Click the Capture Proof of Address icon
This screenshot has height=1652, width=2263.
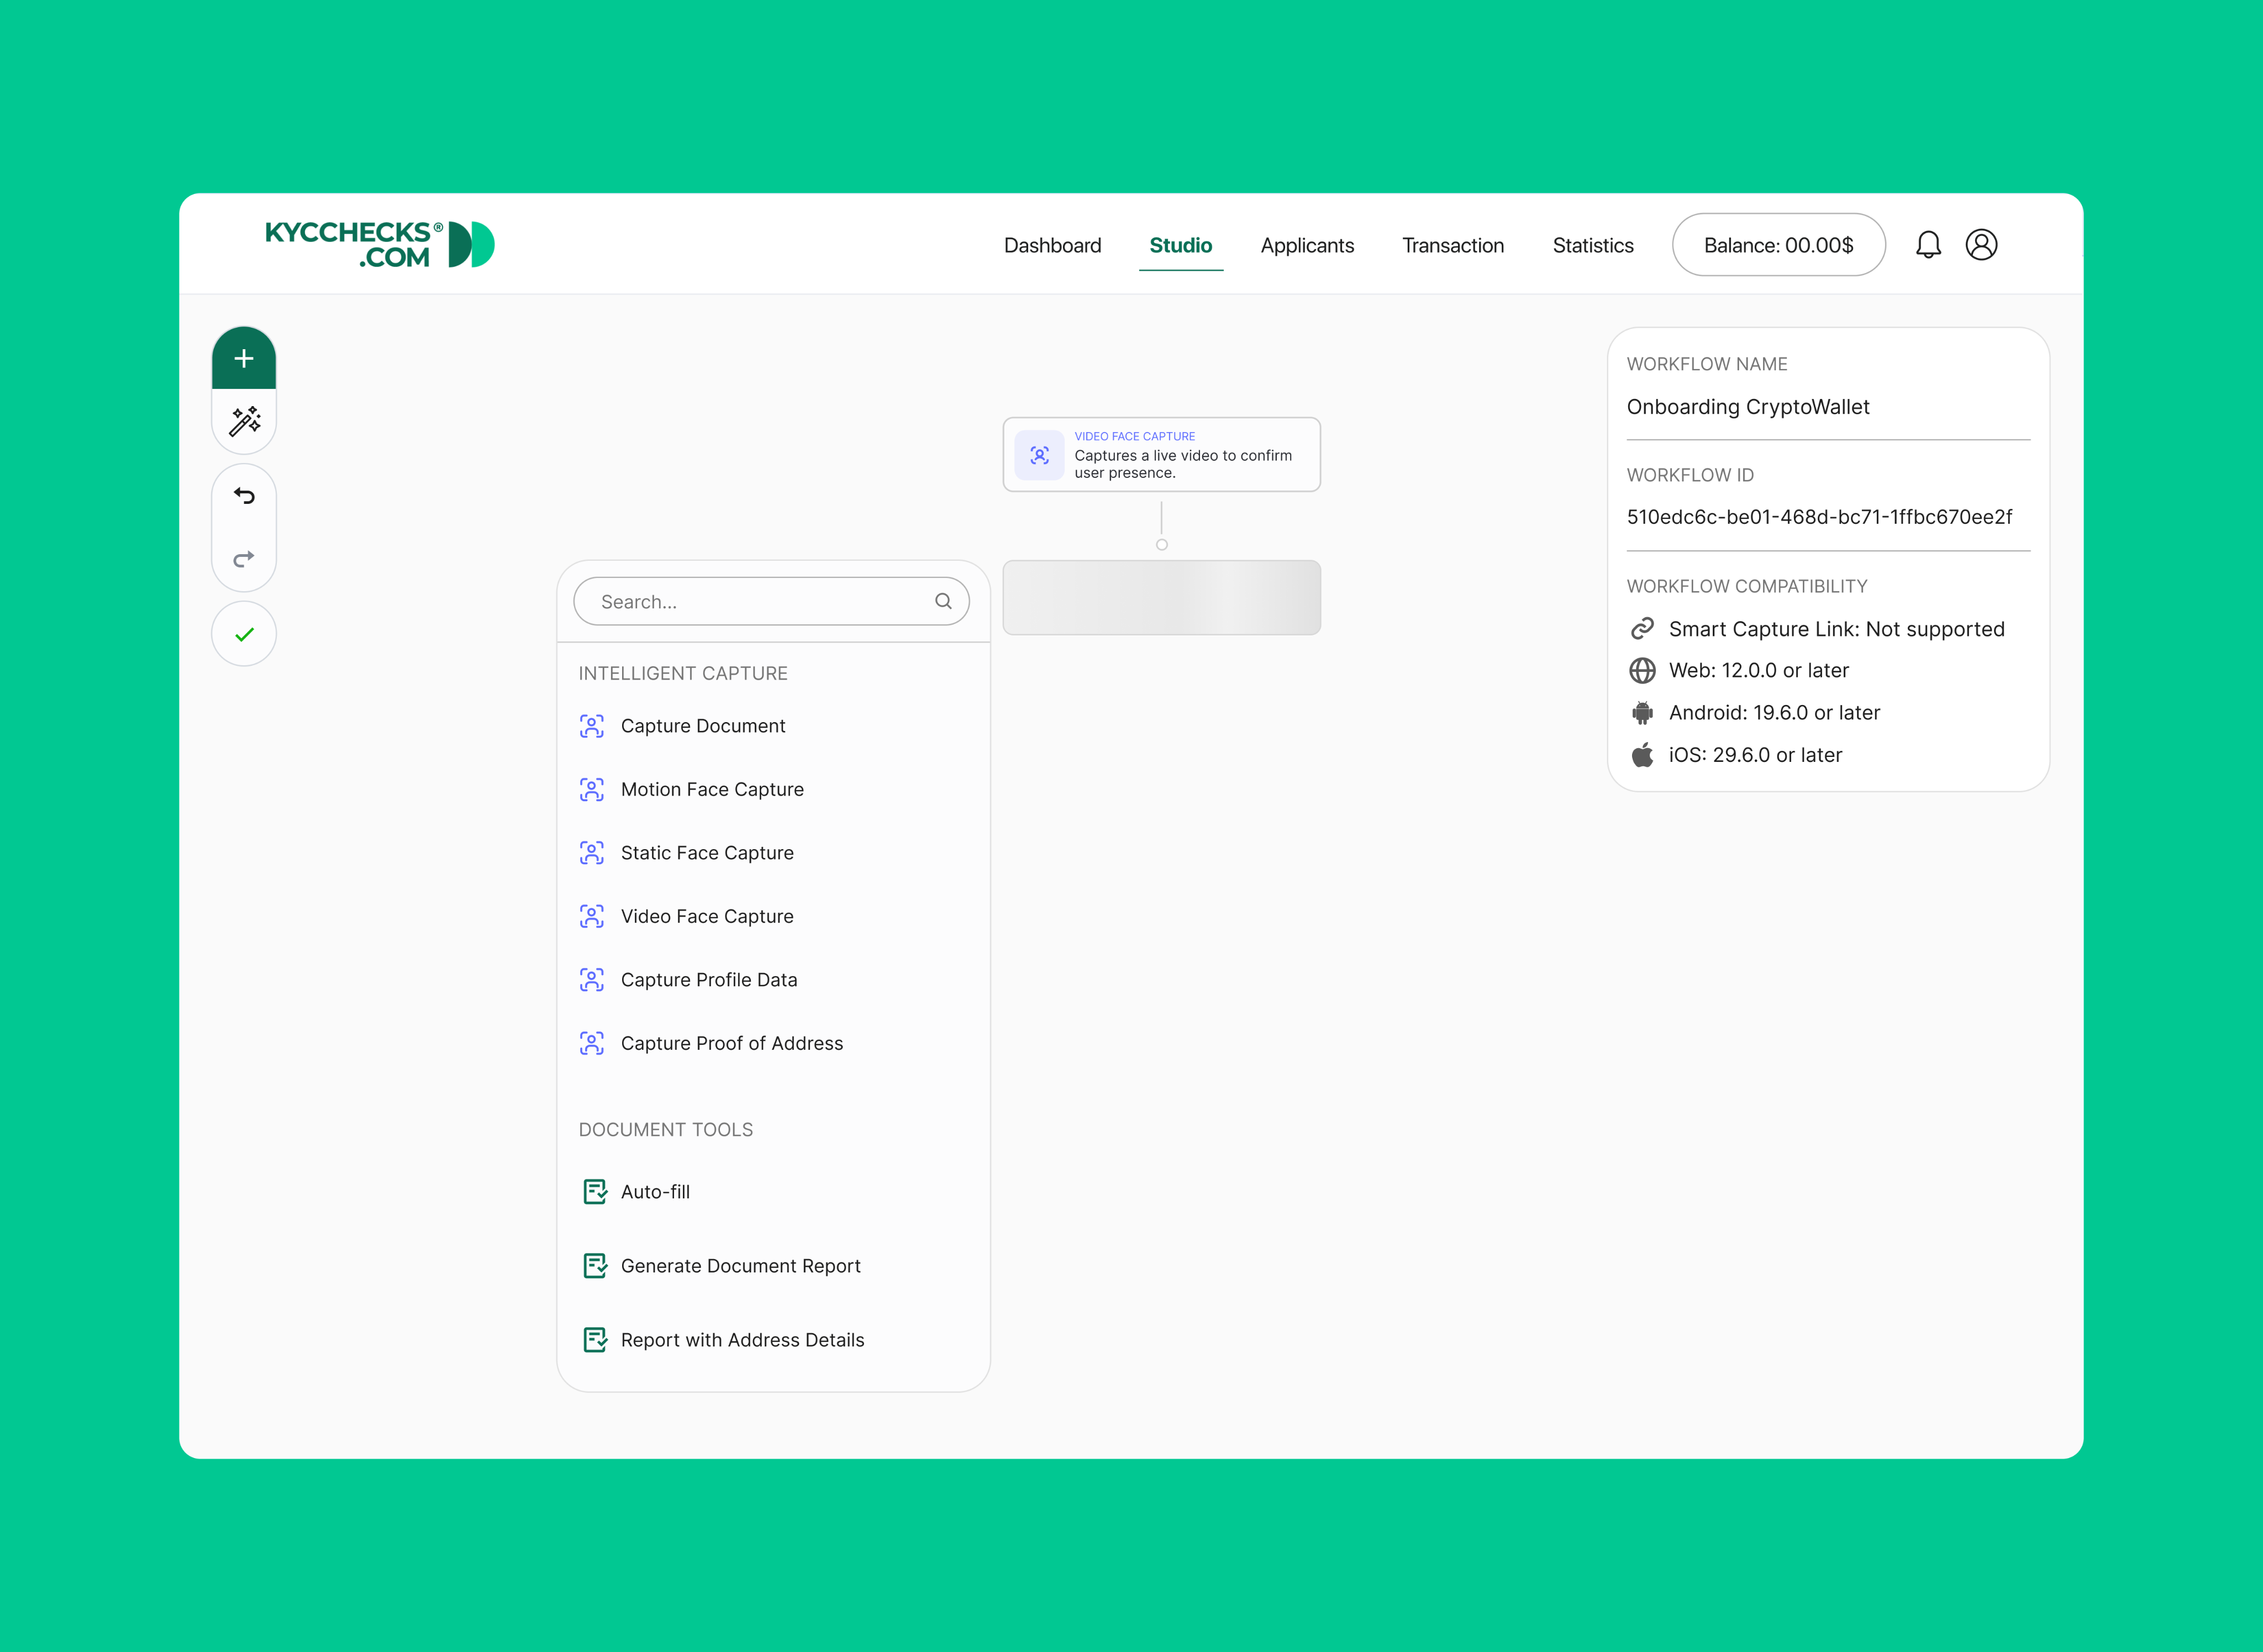pyautogui.click(x=592, y=1043)
